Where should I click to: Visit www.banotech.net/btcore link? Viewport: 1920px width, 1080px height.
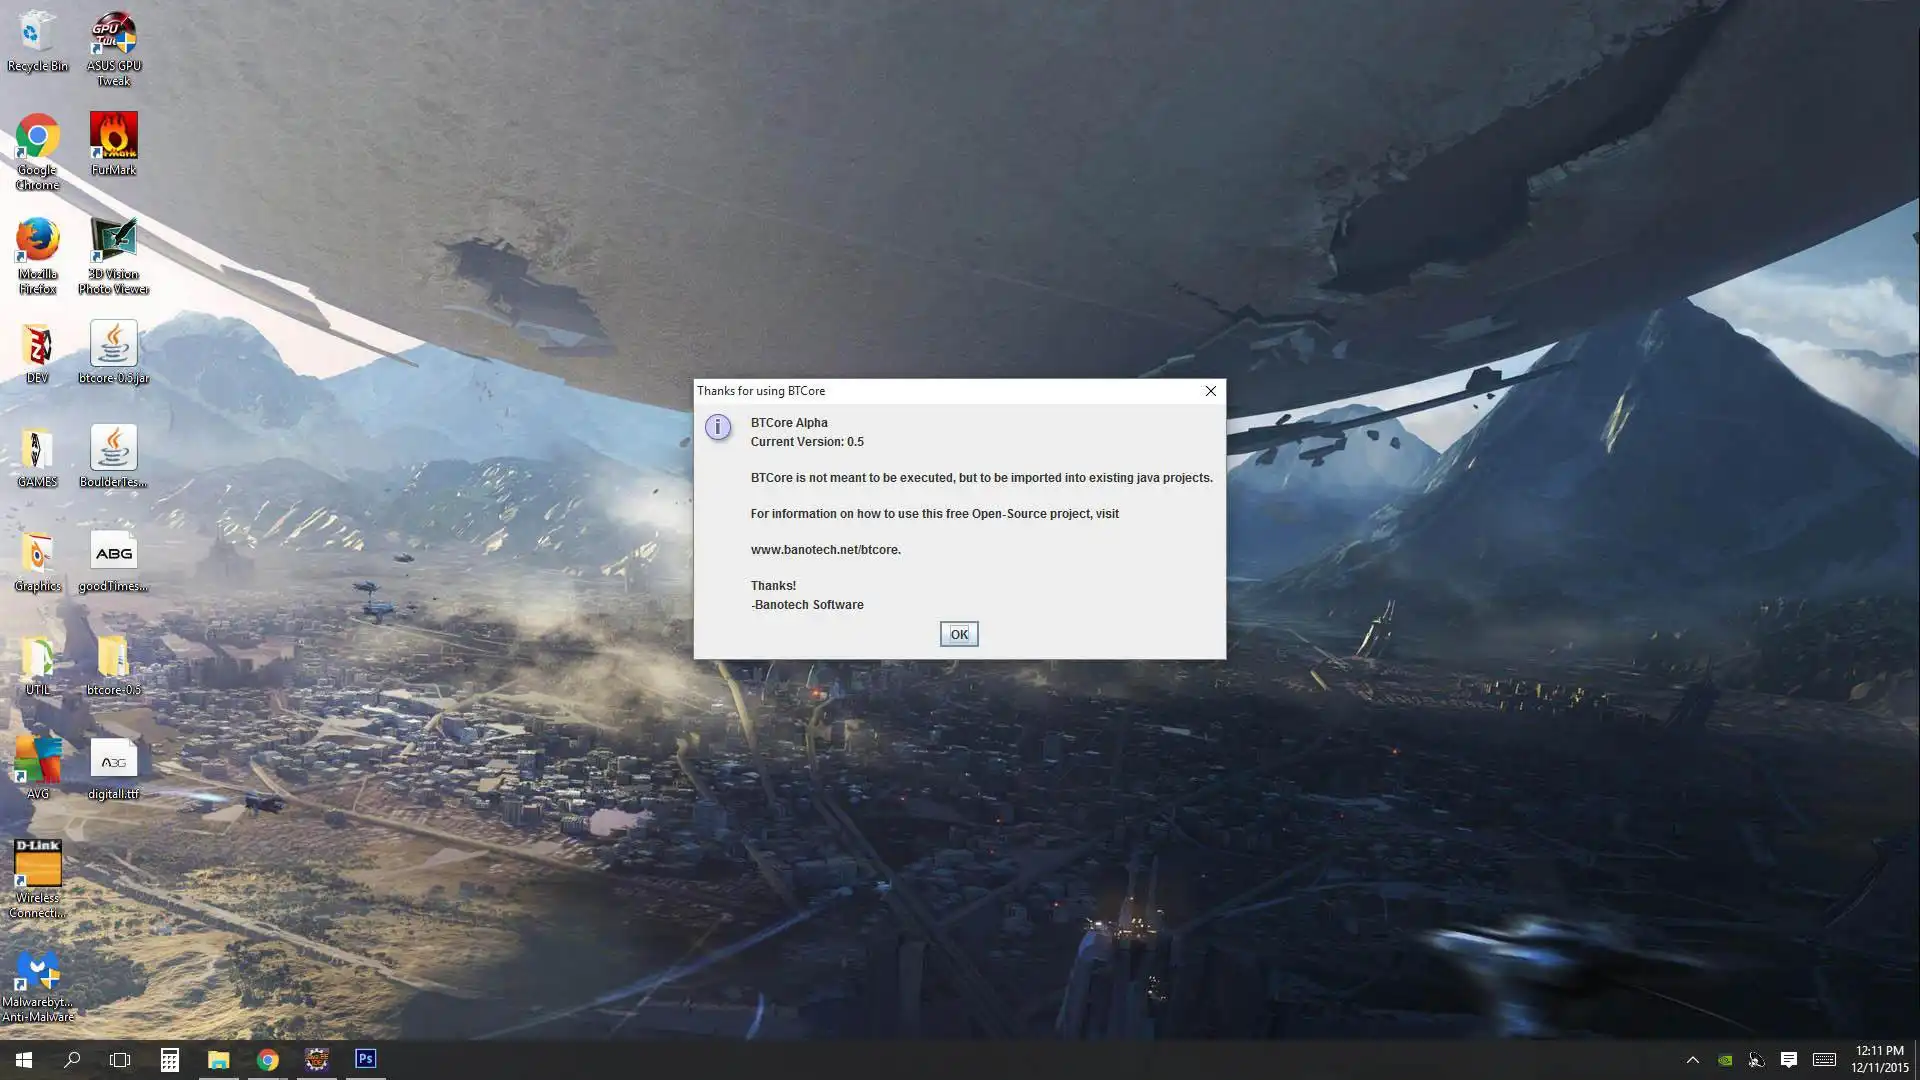coord(824,550)
